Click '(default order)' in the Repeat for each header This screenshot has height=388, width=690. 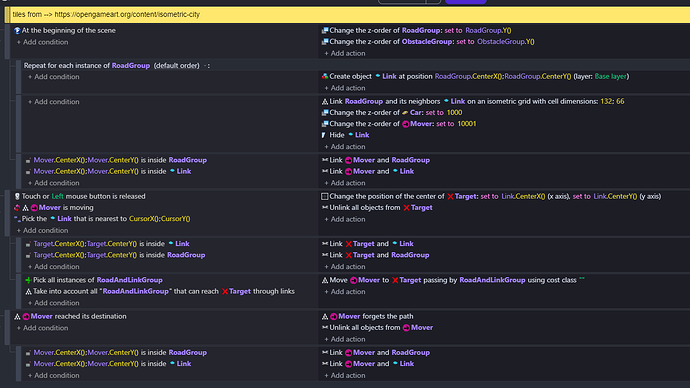(176, 66)
